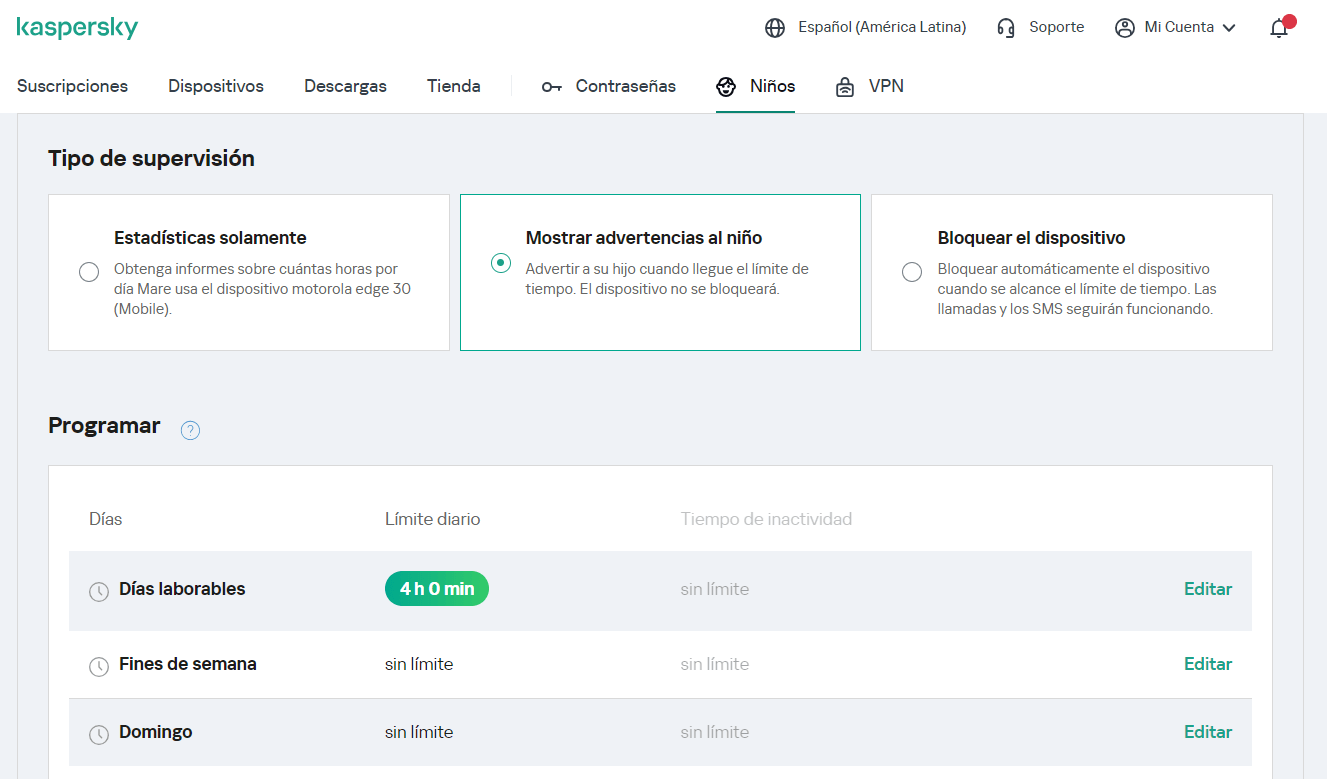Click the clock icon for Fines de semana
This screenshot has height=779, width=1327.
[99, 666]
